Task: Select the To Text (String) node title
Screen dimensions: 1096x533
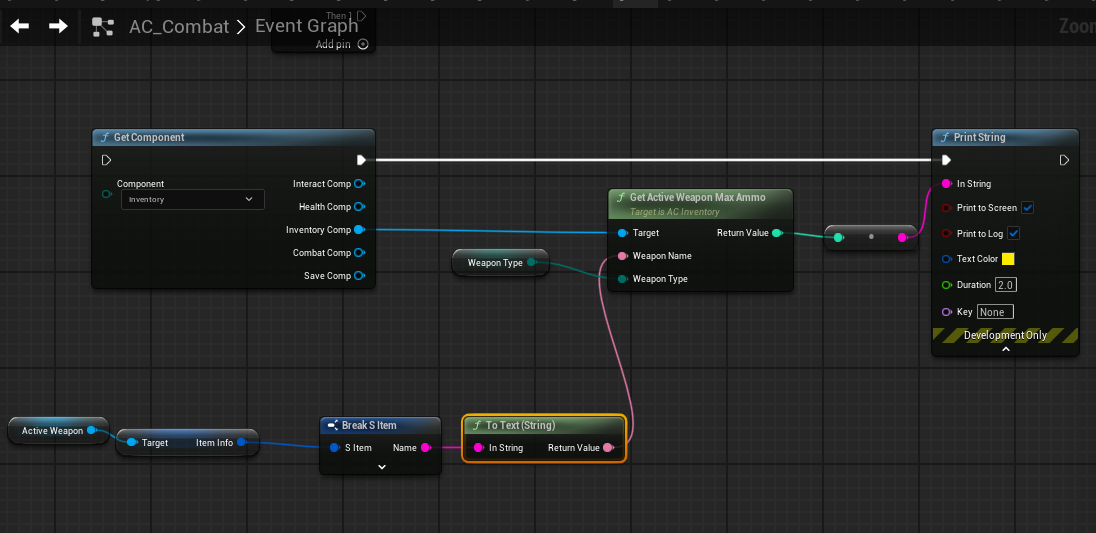Action: [x=520, y=426]
